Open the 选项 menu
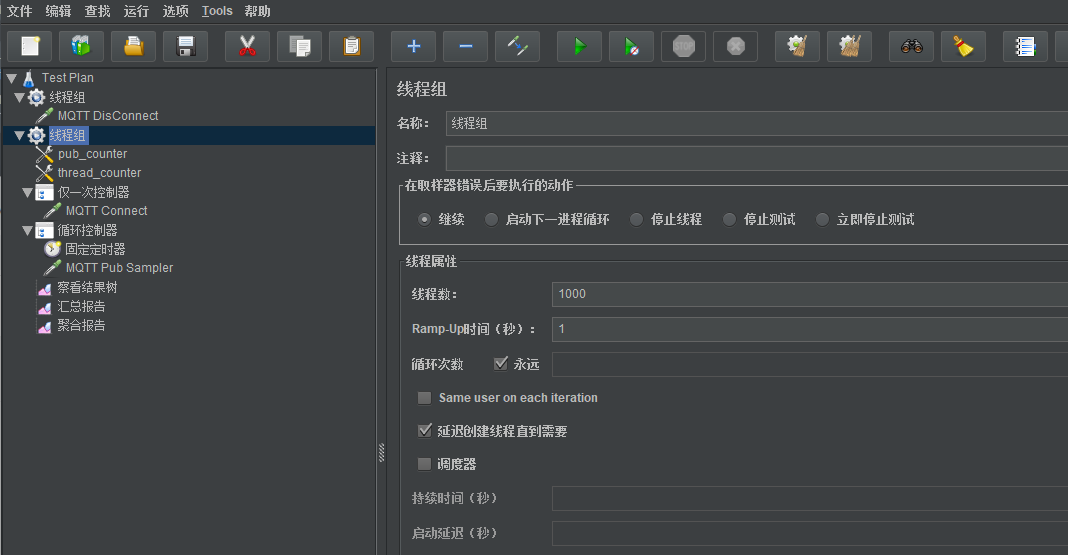Screen dimensions: 1068x555 click(176, 11)
